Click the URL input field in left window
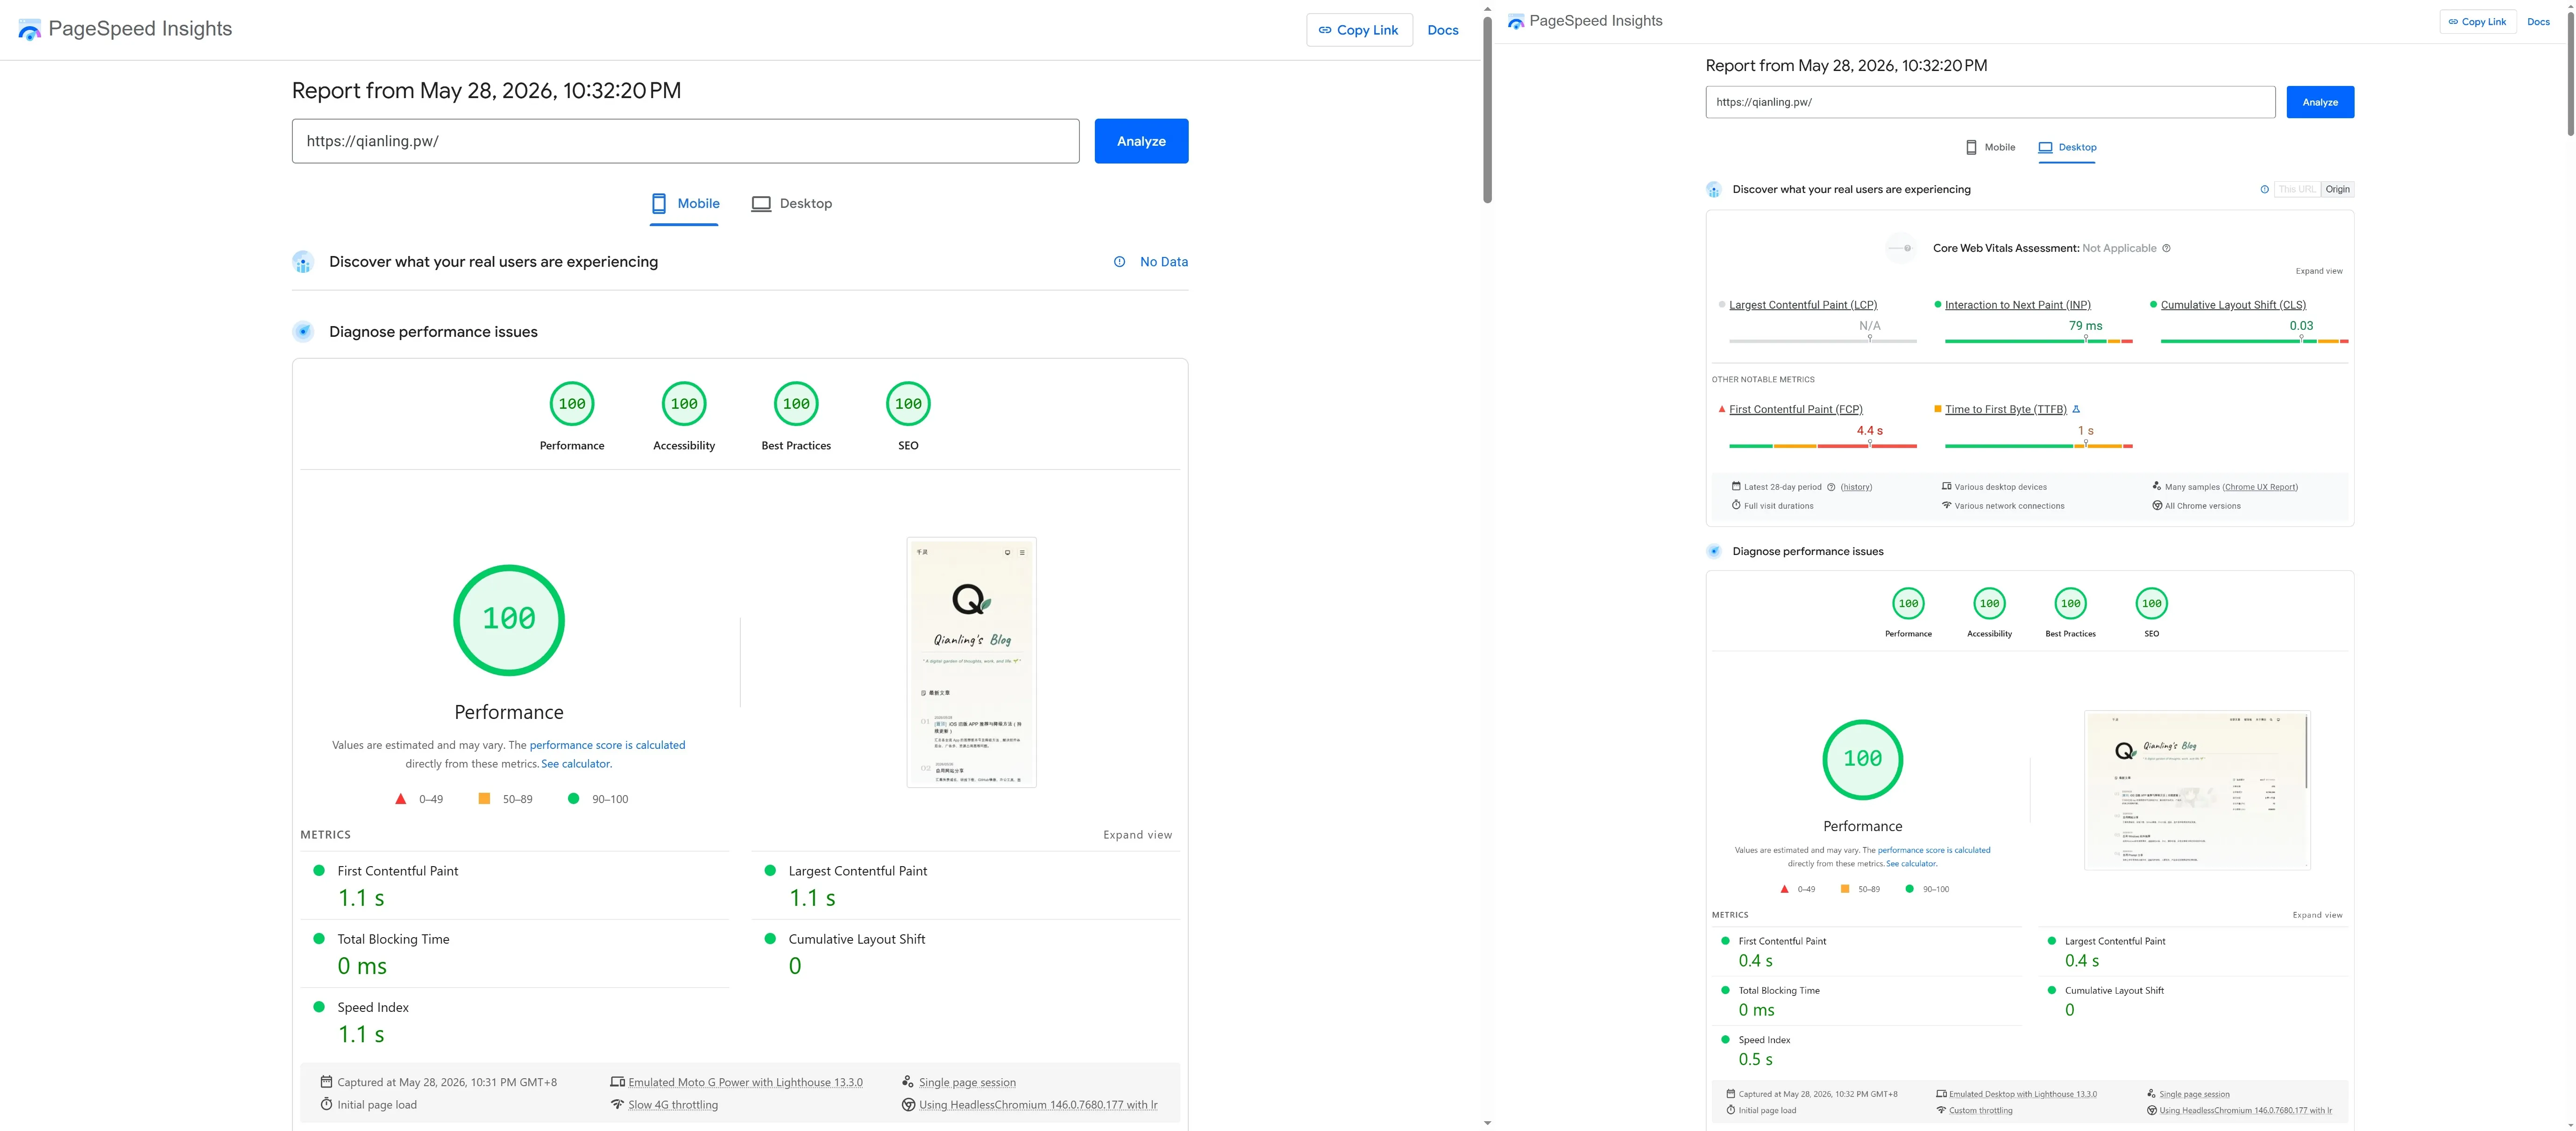This screenshot has width=2576, height=1131. pos(685,141)
